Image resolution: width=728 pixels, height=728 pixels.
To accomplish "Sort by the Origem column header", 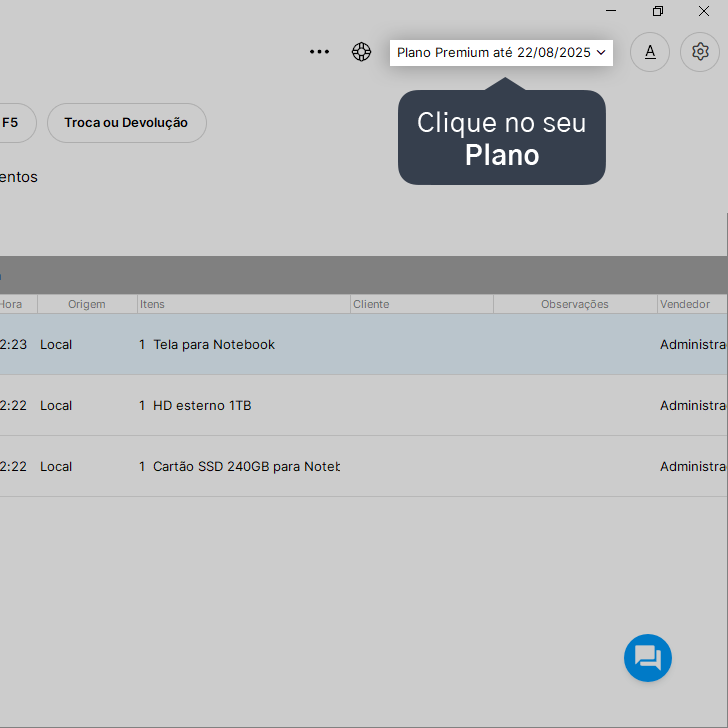I will (x=87, y=304).
